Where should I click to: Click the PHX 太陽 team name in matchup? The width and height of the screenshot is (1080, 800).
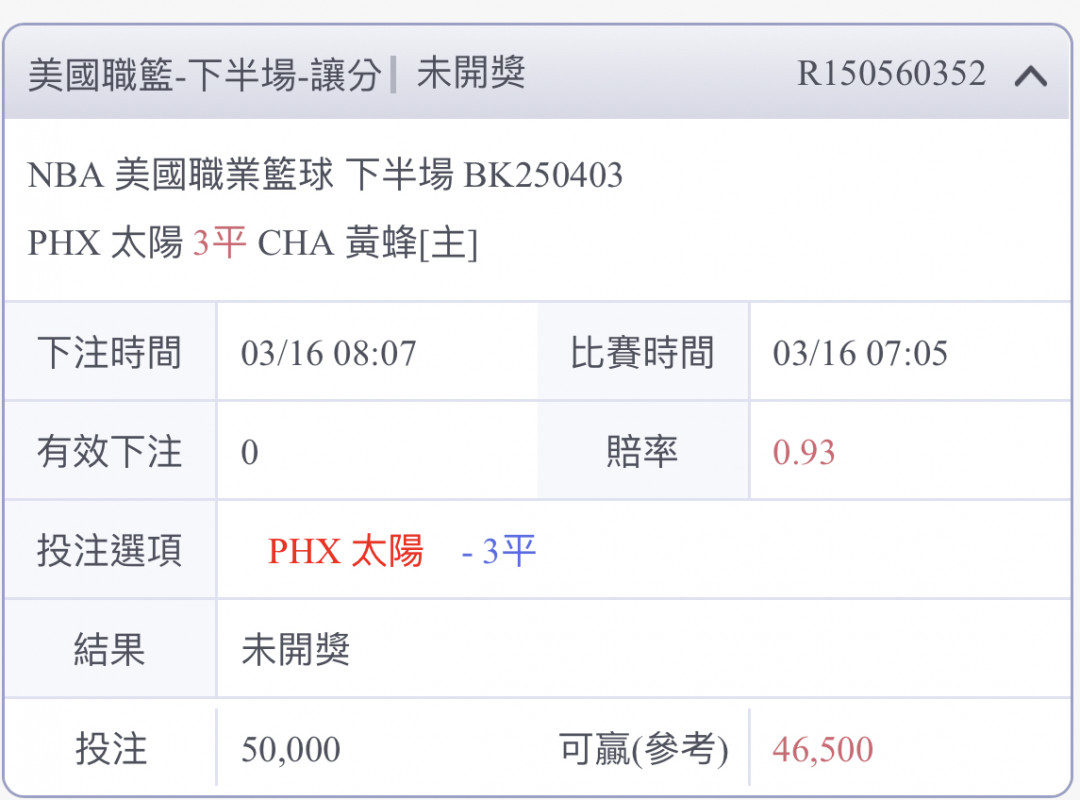[x=105, y=243]
